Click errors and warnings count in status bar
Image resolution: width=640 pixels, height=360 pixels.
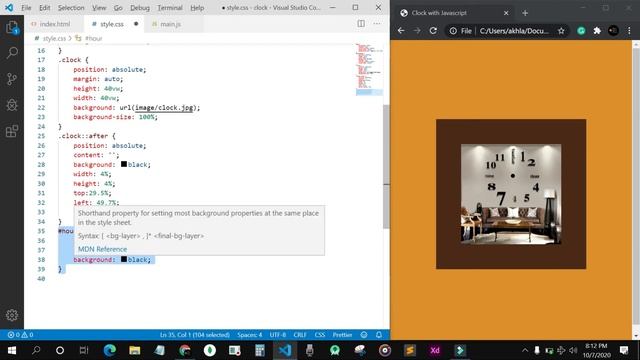[20, 335]
